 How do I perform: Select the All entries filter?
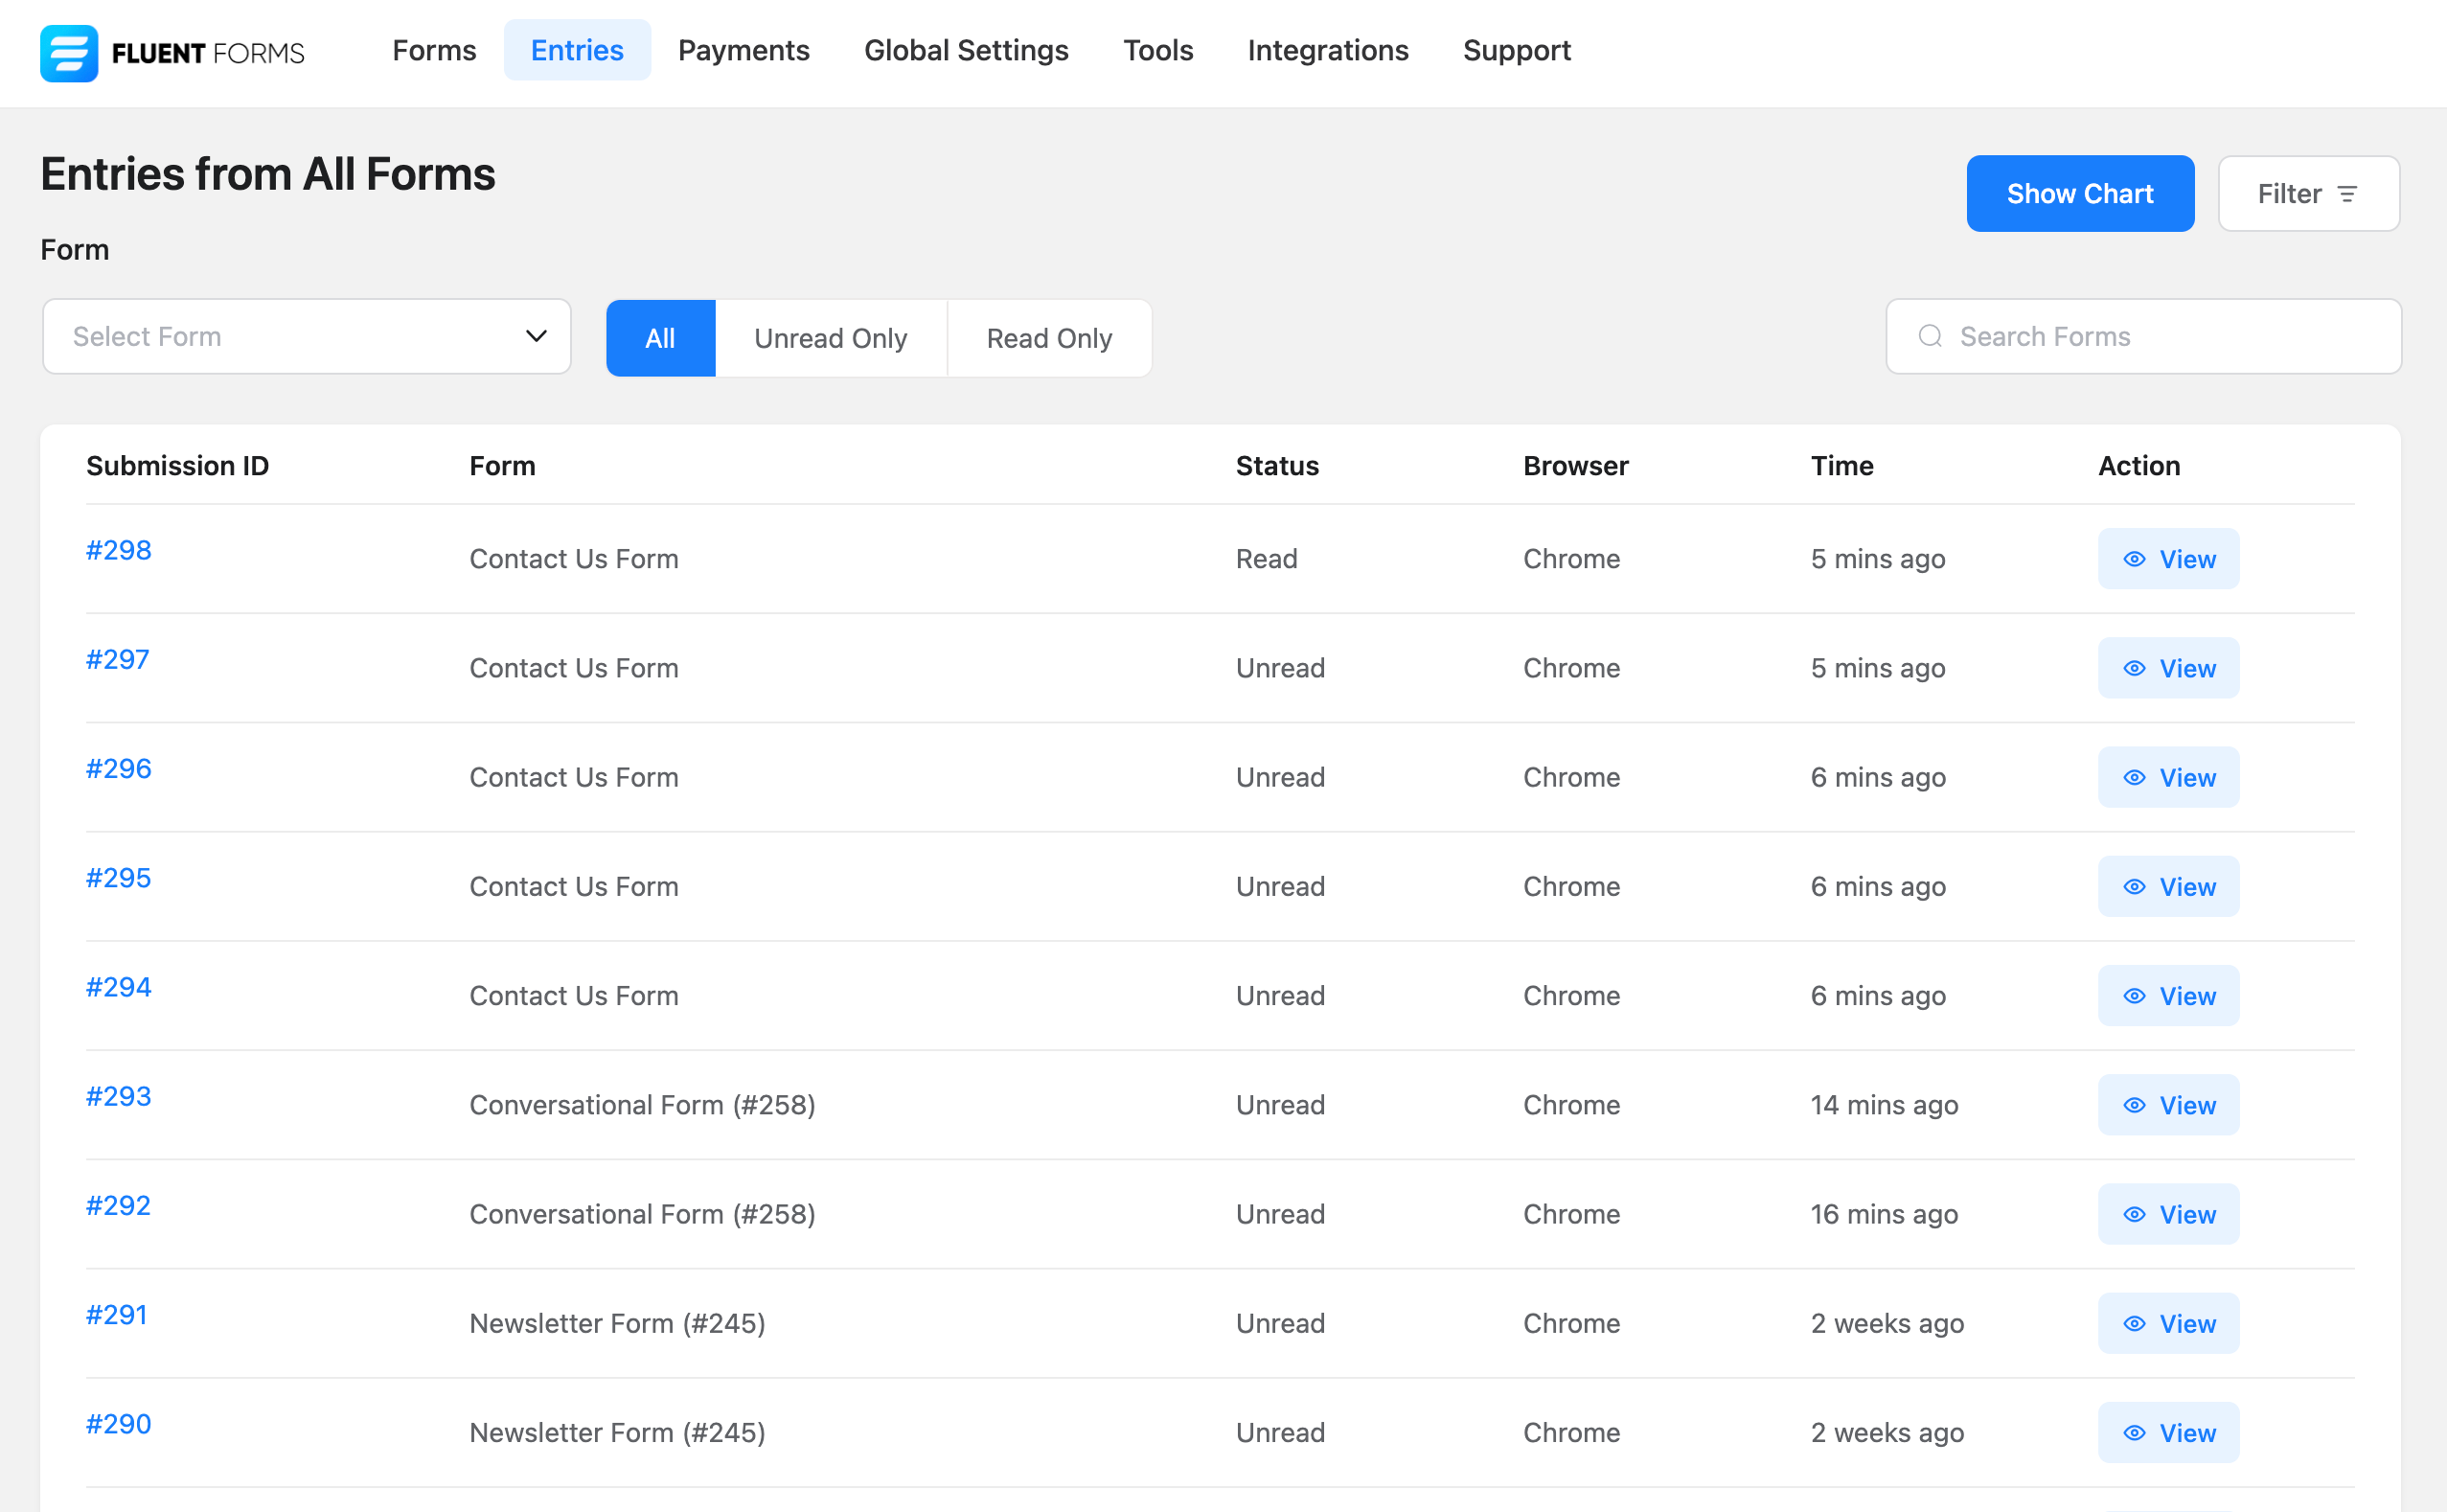[660, 338]
